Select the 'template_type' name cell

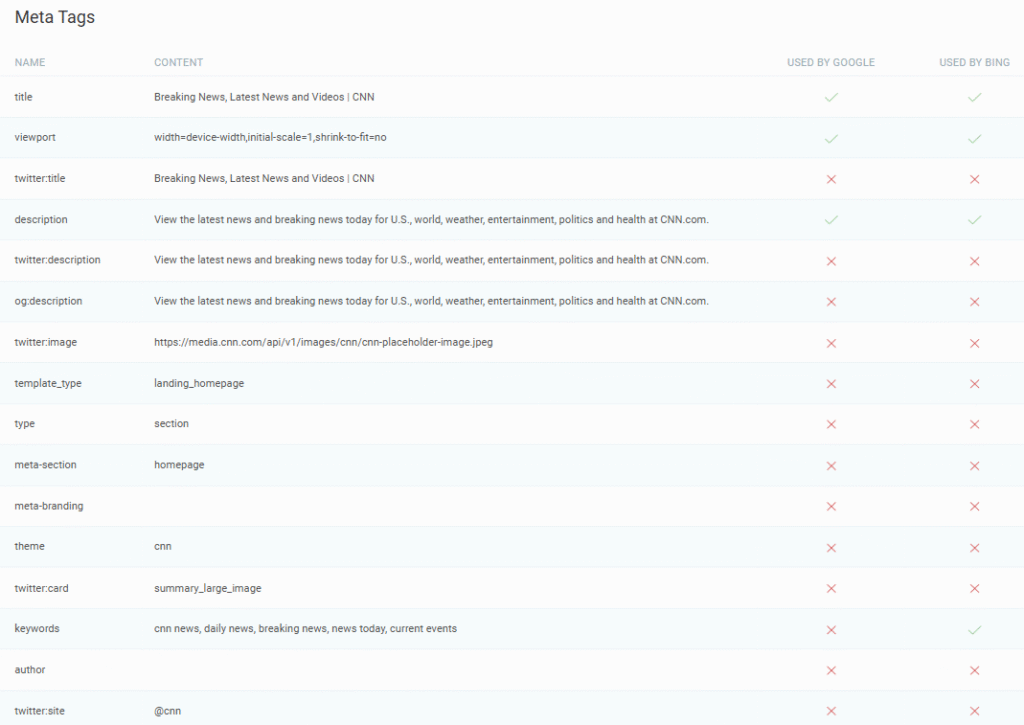pyautogui.click(x=48, y=383)
